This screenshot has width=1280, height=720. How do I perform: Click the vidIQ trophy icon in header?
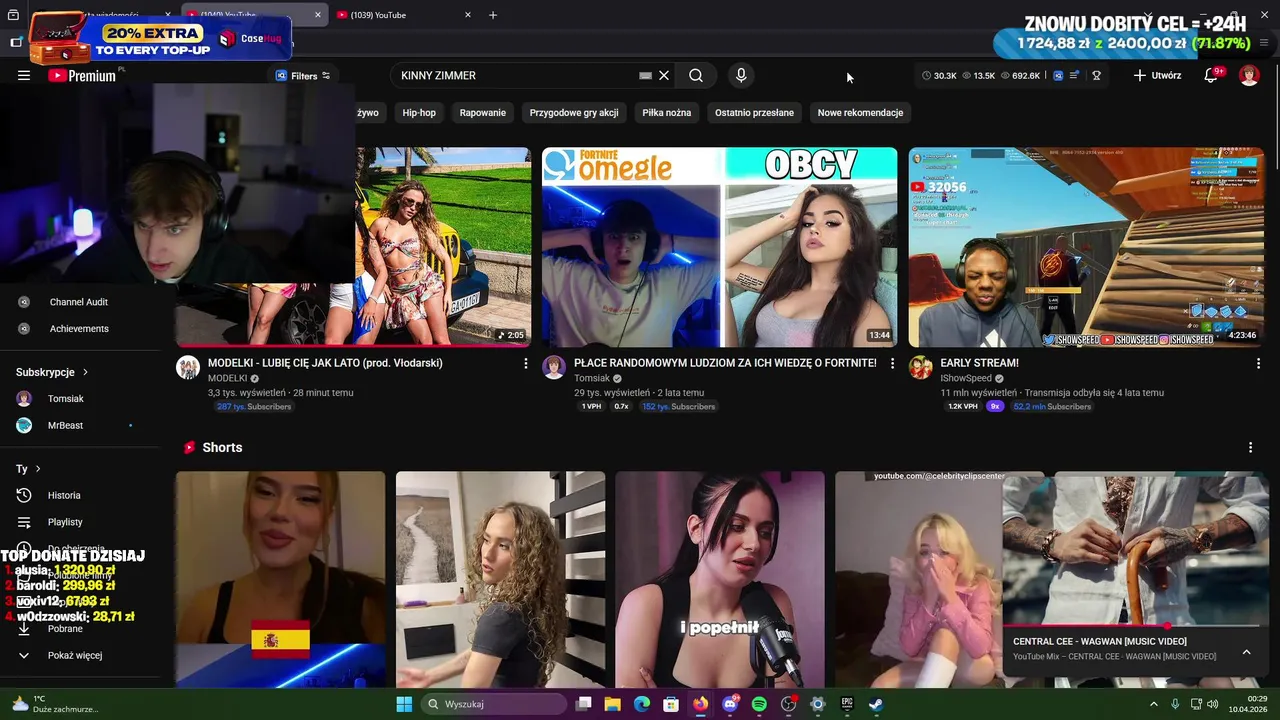click(x=1097, y=75)
